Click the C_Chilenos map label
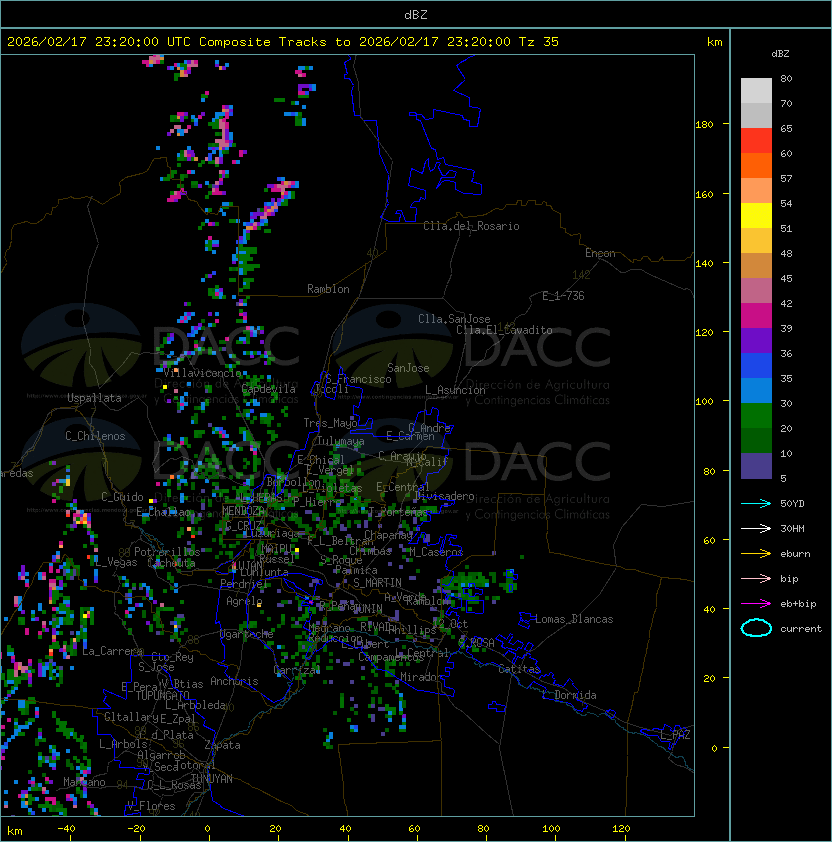Image resolution: width=832 pixels, height=842 pixels. coord(95,436)
